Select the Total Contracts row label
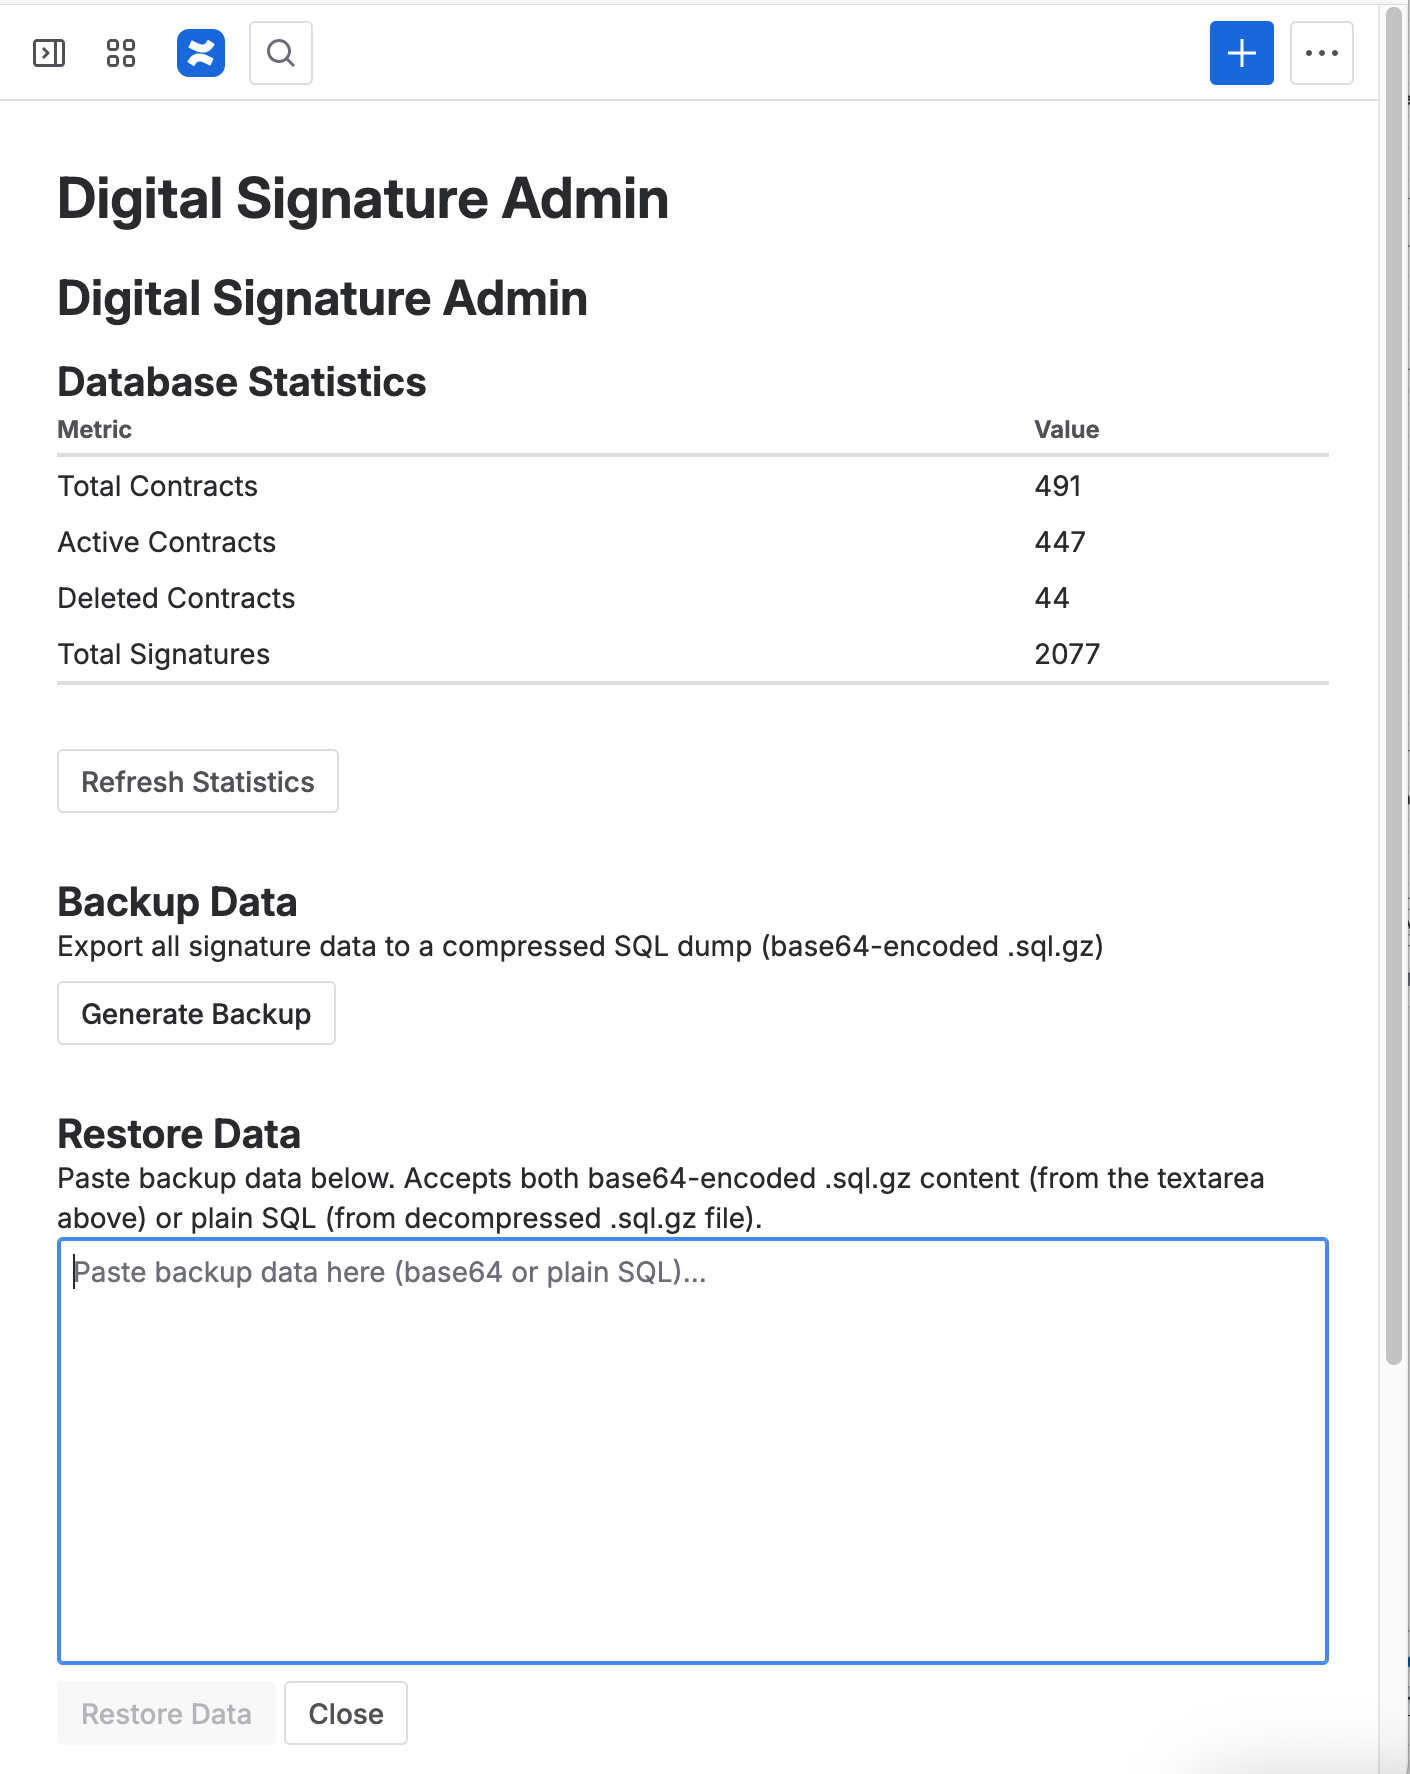Screen dimensions: 1410x1774 [x=158, y=486]
